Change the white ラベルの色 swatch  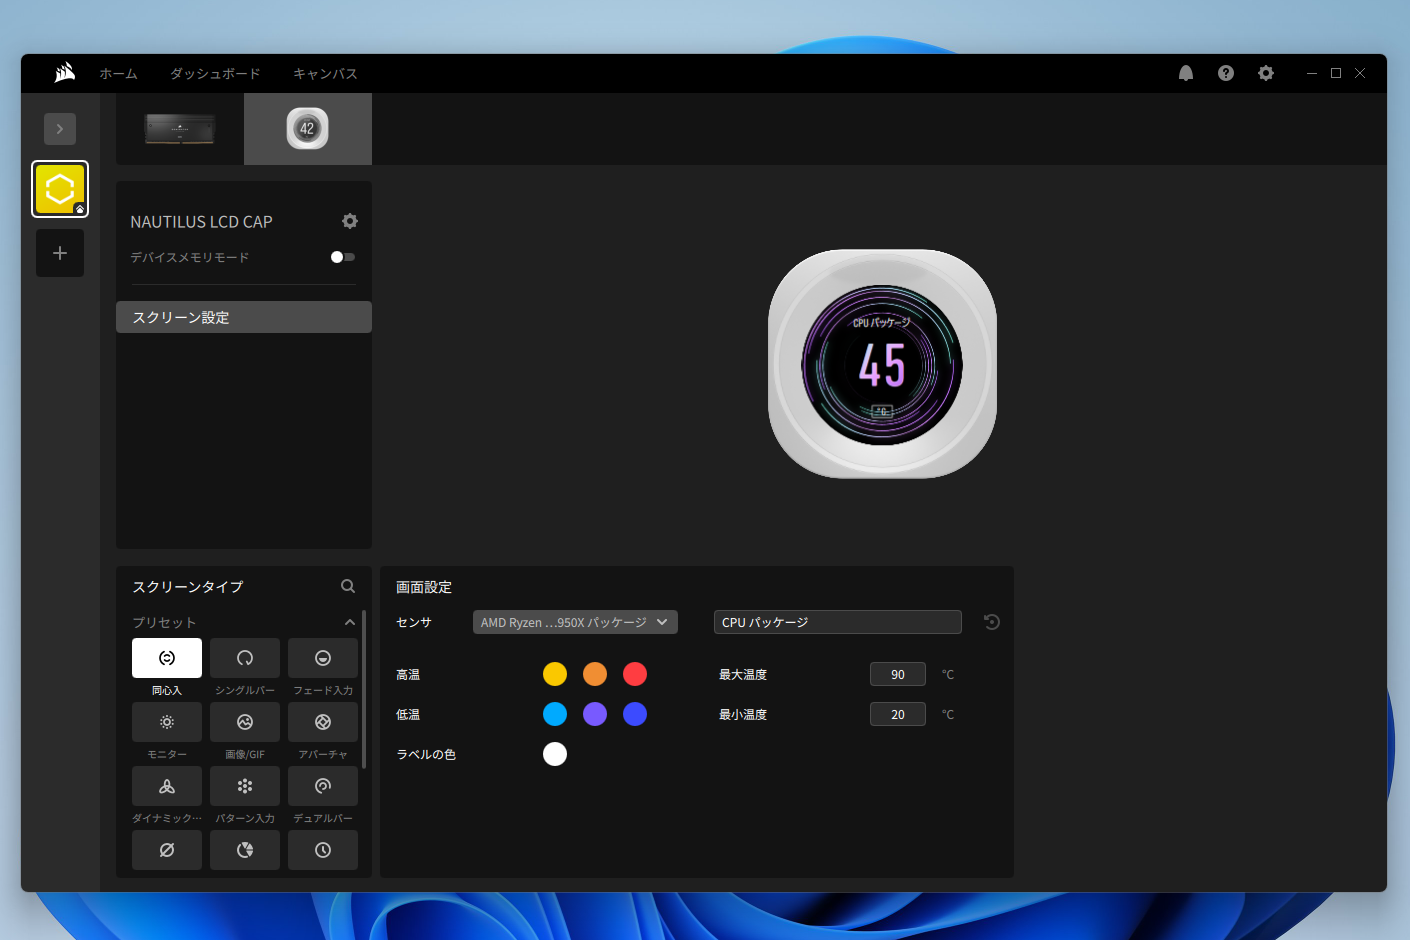(x=555, y=754)
